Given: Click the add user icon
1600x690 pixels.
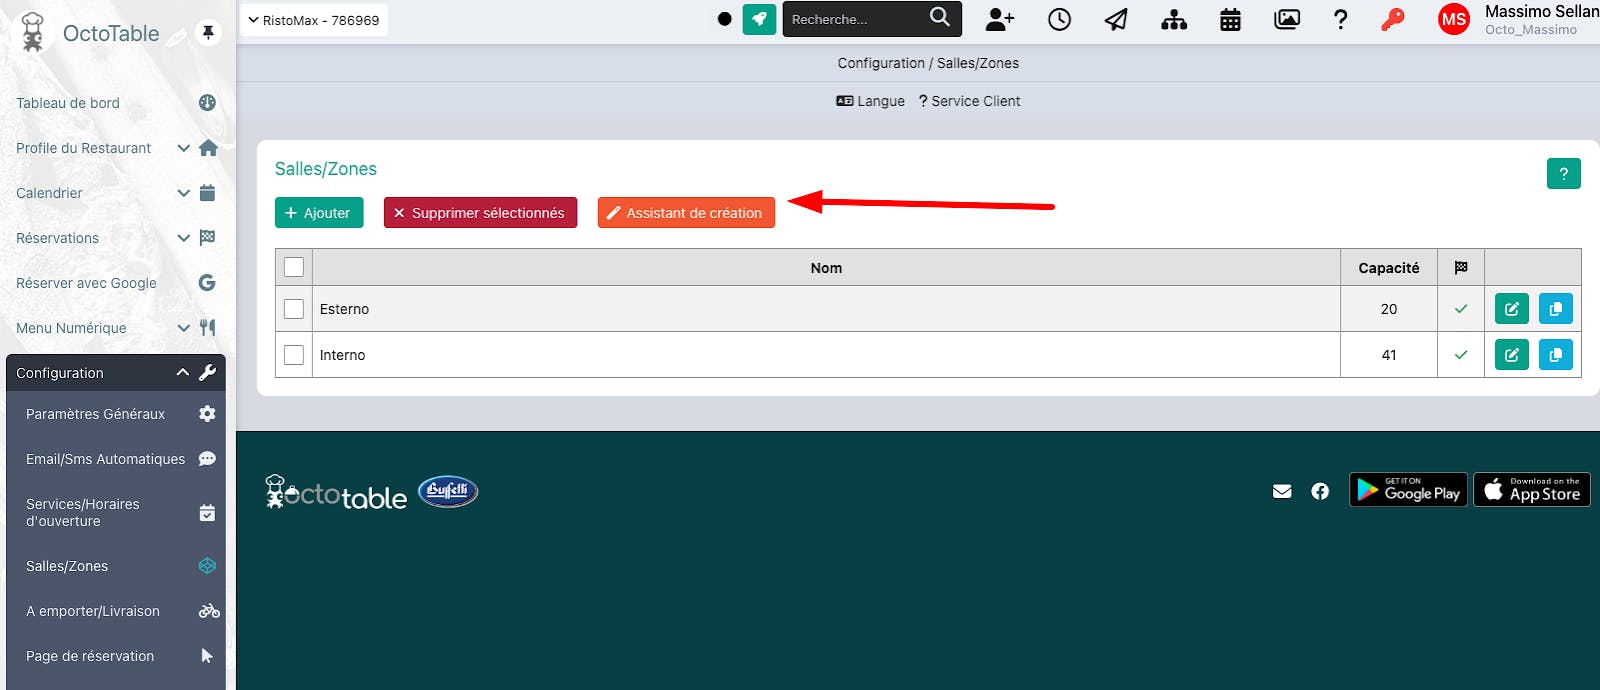Looking at the screenshot, I should pos(1000,19).
